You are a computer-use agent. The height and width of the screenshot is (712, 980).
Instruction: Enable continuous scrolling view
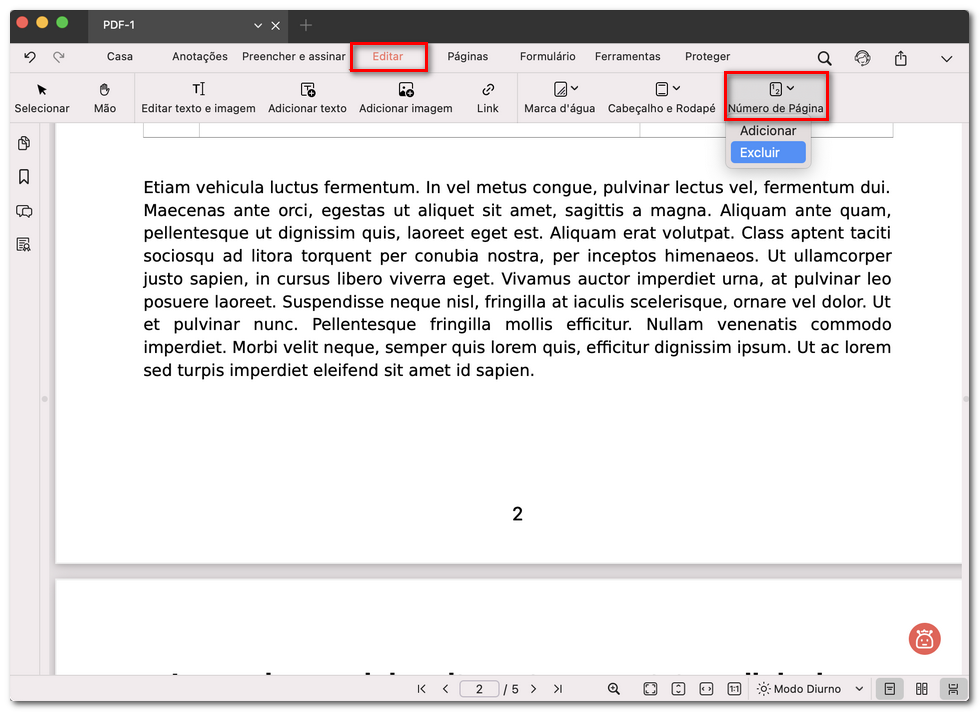[952, 688]
